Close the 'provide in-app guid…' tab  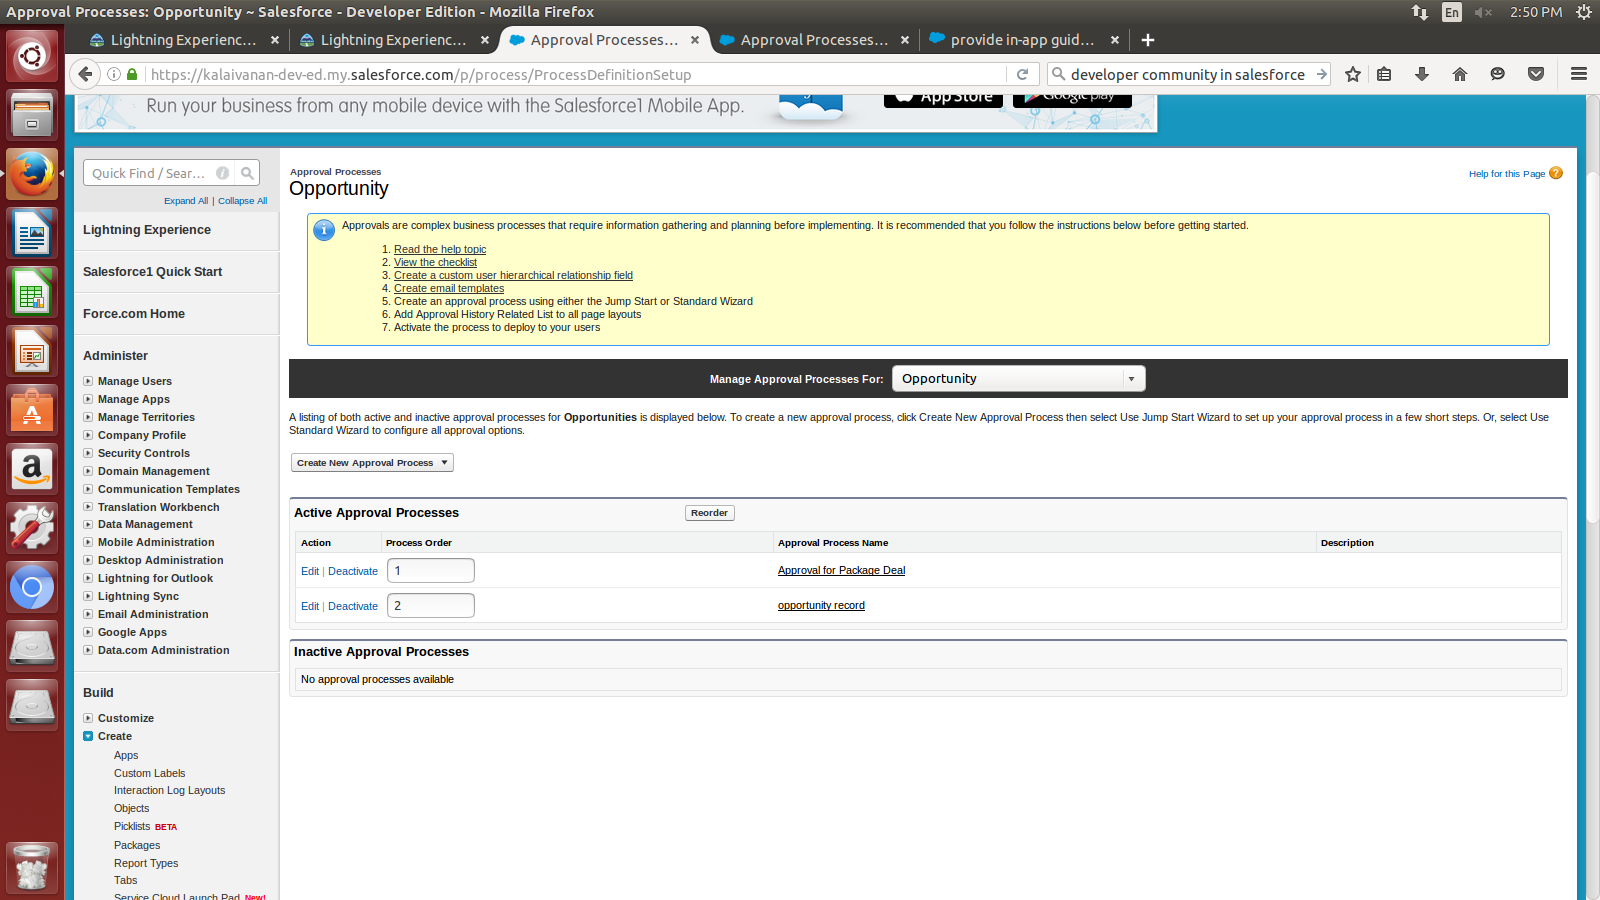click(1115, 40)
